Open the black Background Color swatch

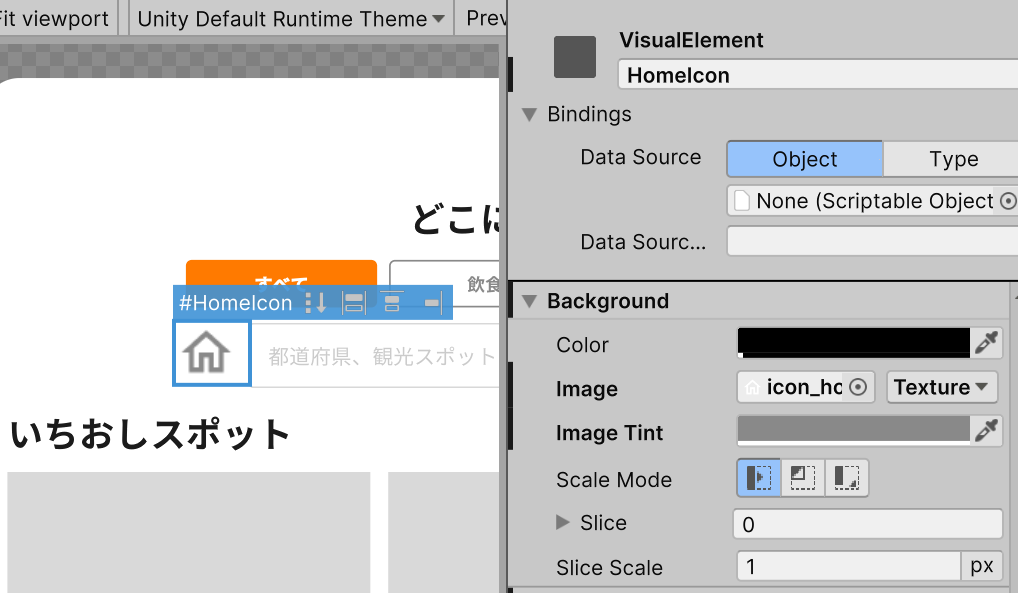click(x=853, y=343)
